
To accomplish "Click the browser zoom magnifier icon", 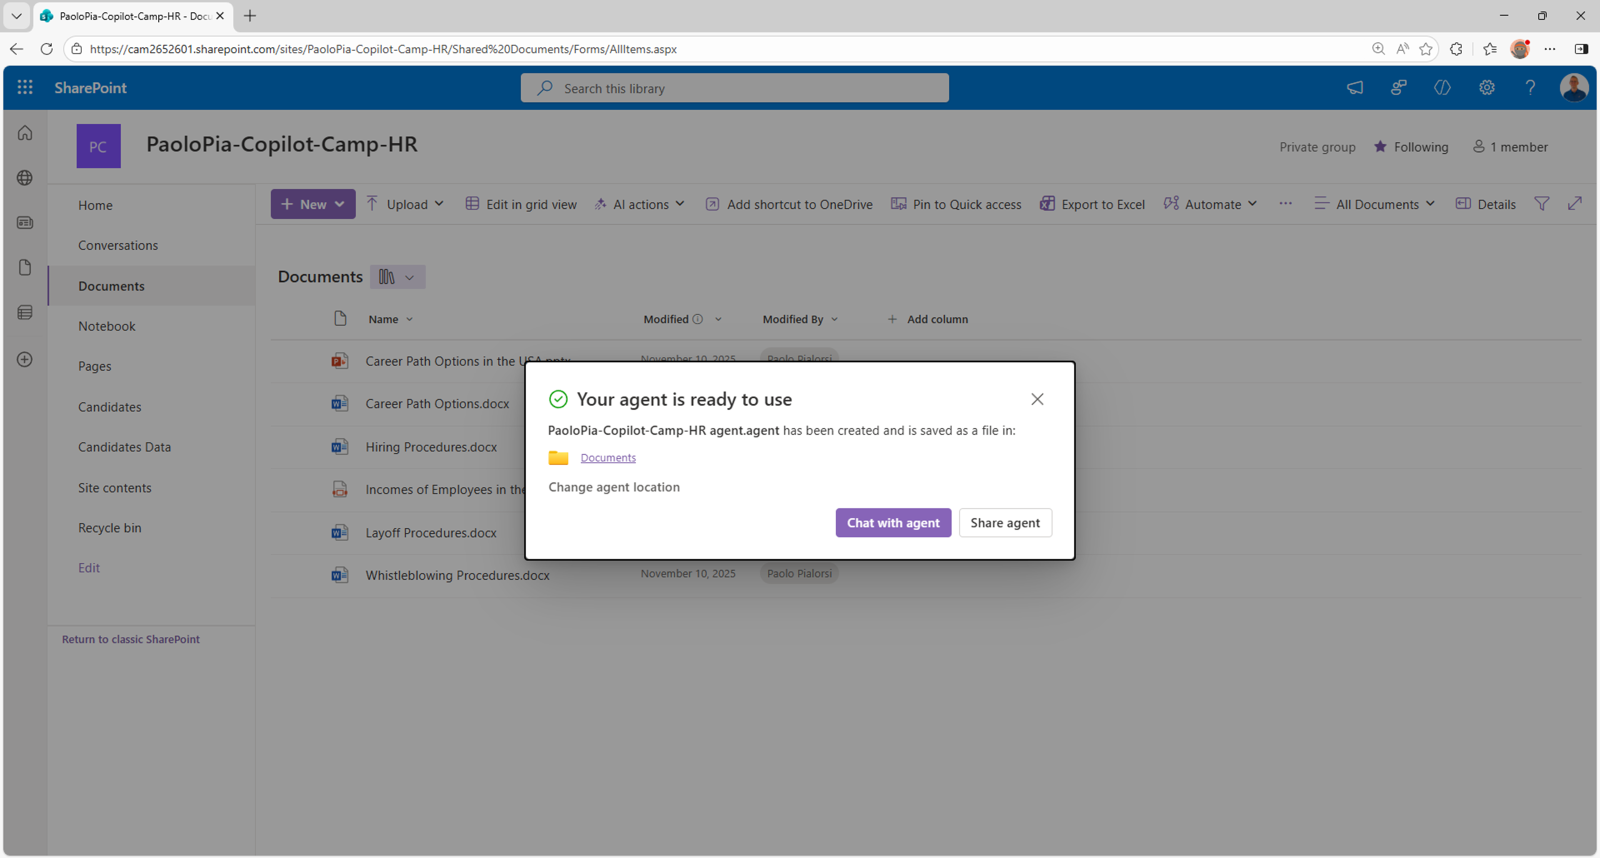I will [x=1379, y=49].
